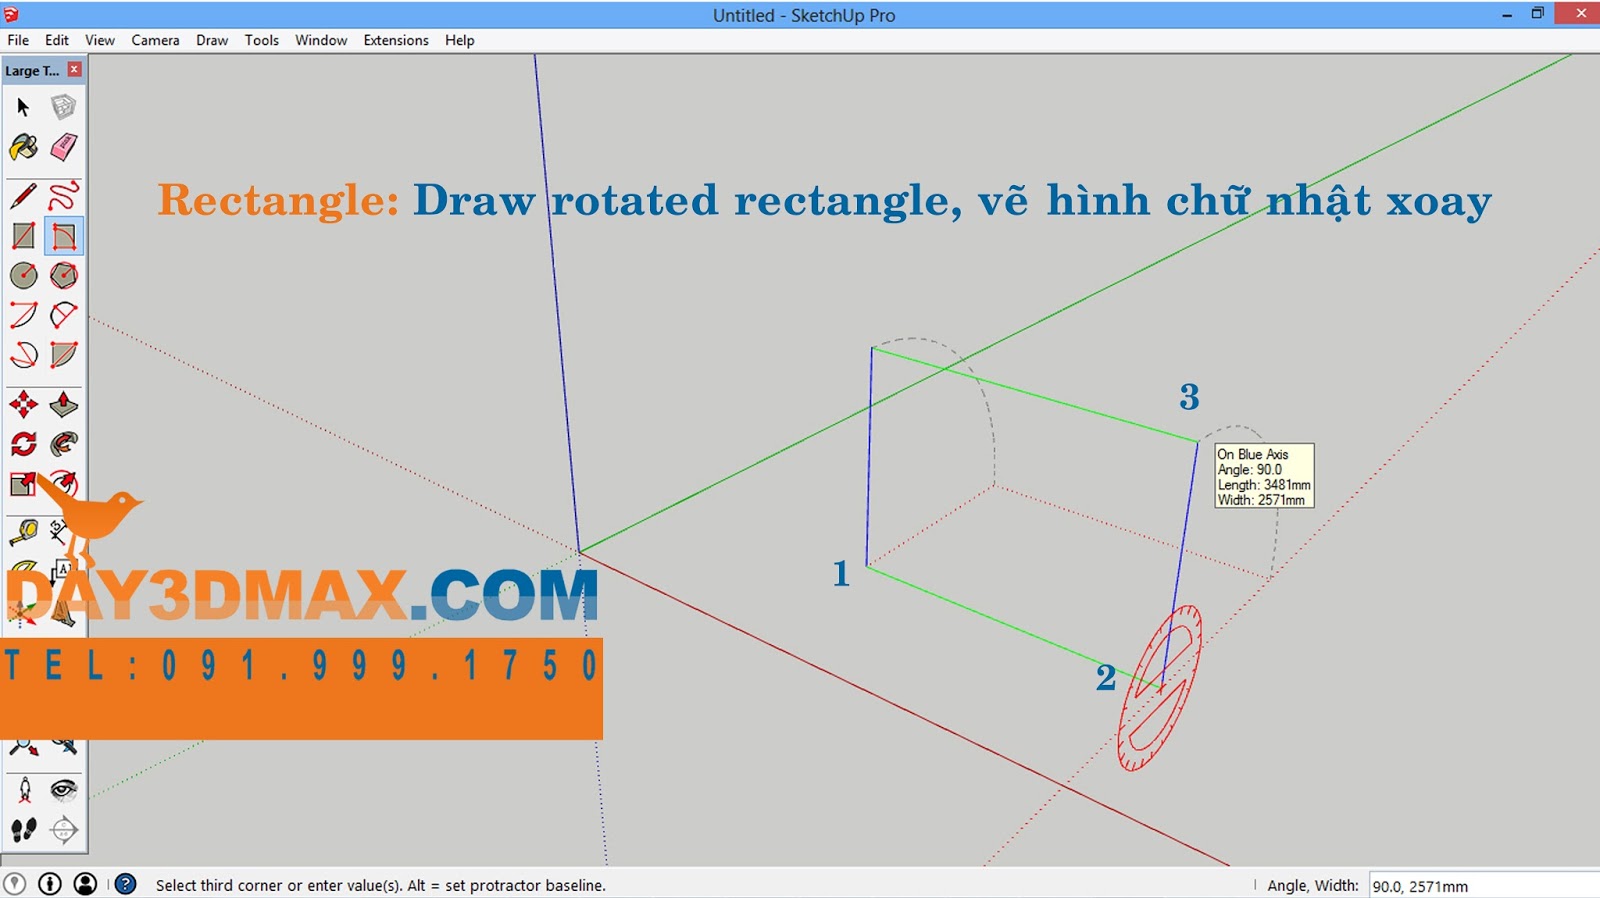Click the 'Angle, Width:' label
This screenshot has width=1600, height=898.
1313,886
